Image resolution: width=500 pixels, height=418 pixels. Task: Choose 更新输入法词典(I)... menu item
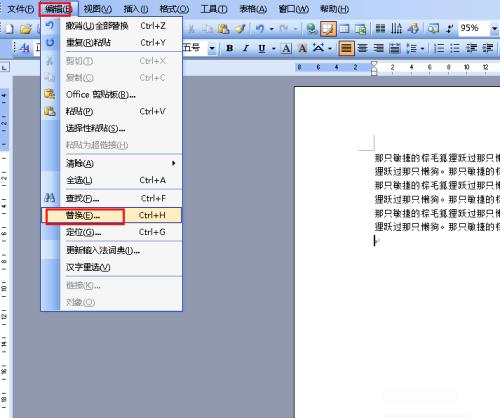[112, 250]
